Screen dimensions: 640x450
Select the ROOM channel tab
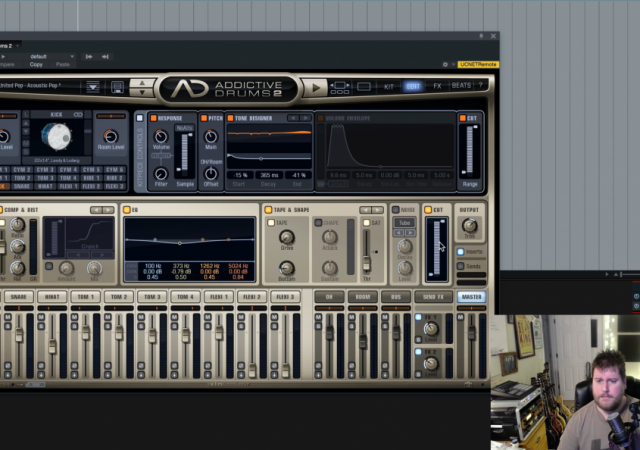pyautogui.click(x=362, y=297)
